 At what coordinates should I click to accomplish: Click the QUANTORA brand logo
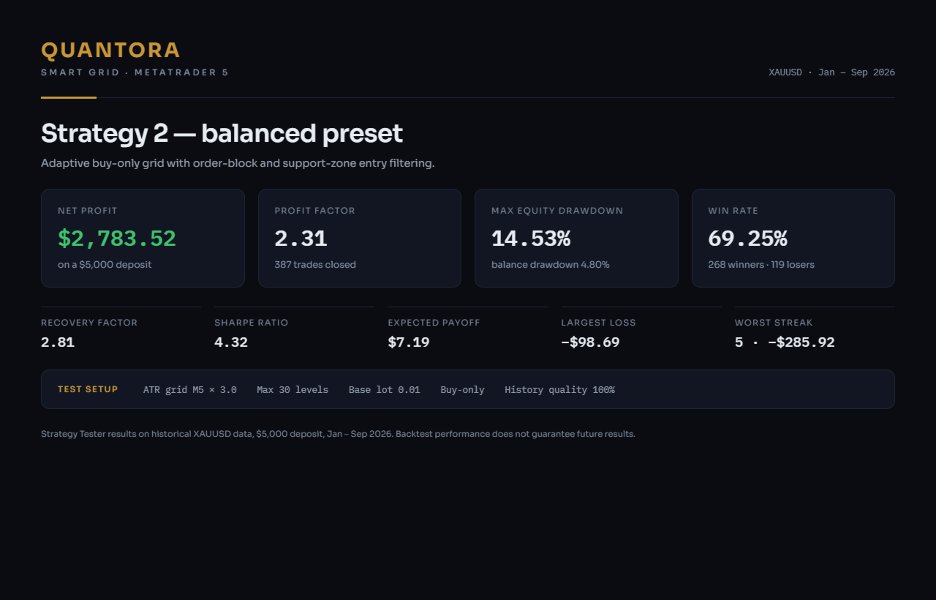click(x=110, y=50)
